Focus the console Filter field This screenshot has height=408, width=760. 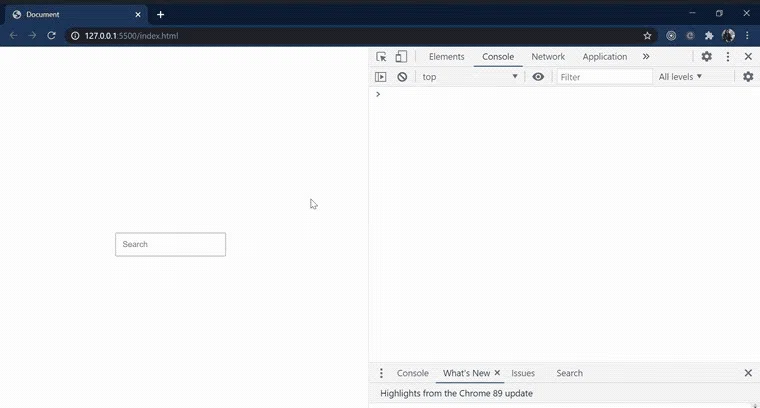[x=604, y=77]
